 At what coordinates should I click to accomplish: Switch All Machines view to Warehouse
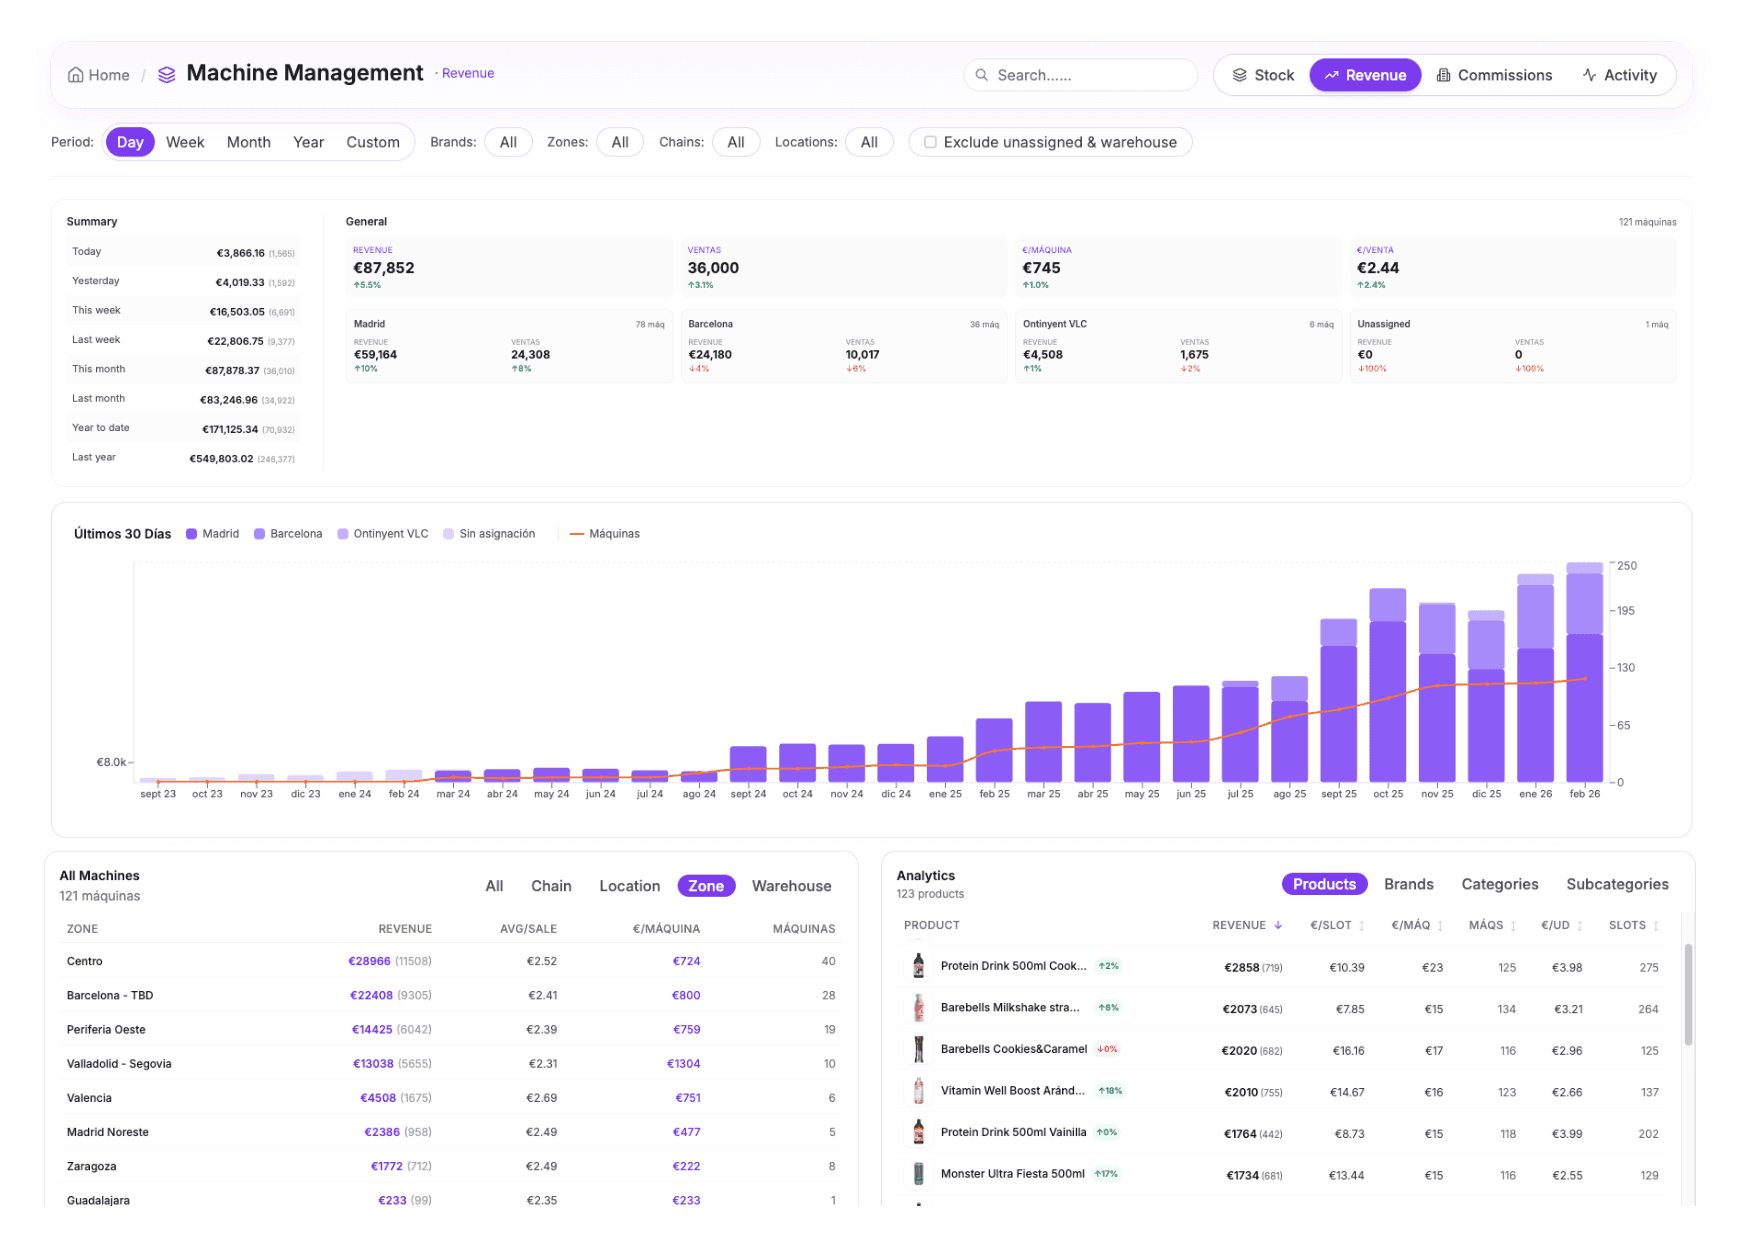pos(791,886)
